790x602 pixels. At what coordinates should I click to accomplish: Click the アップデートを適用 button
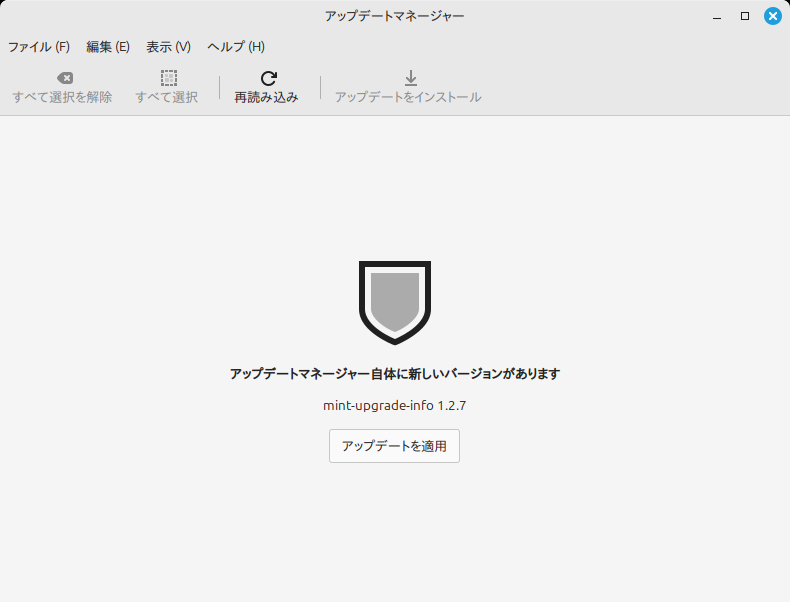(394, 446)
